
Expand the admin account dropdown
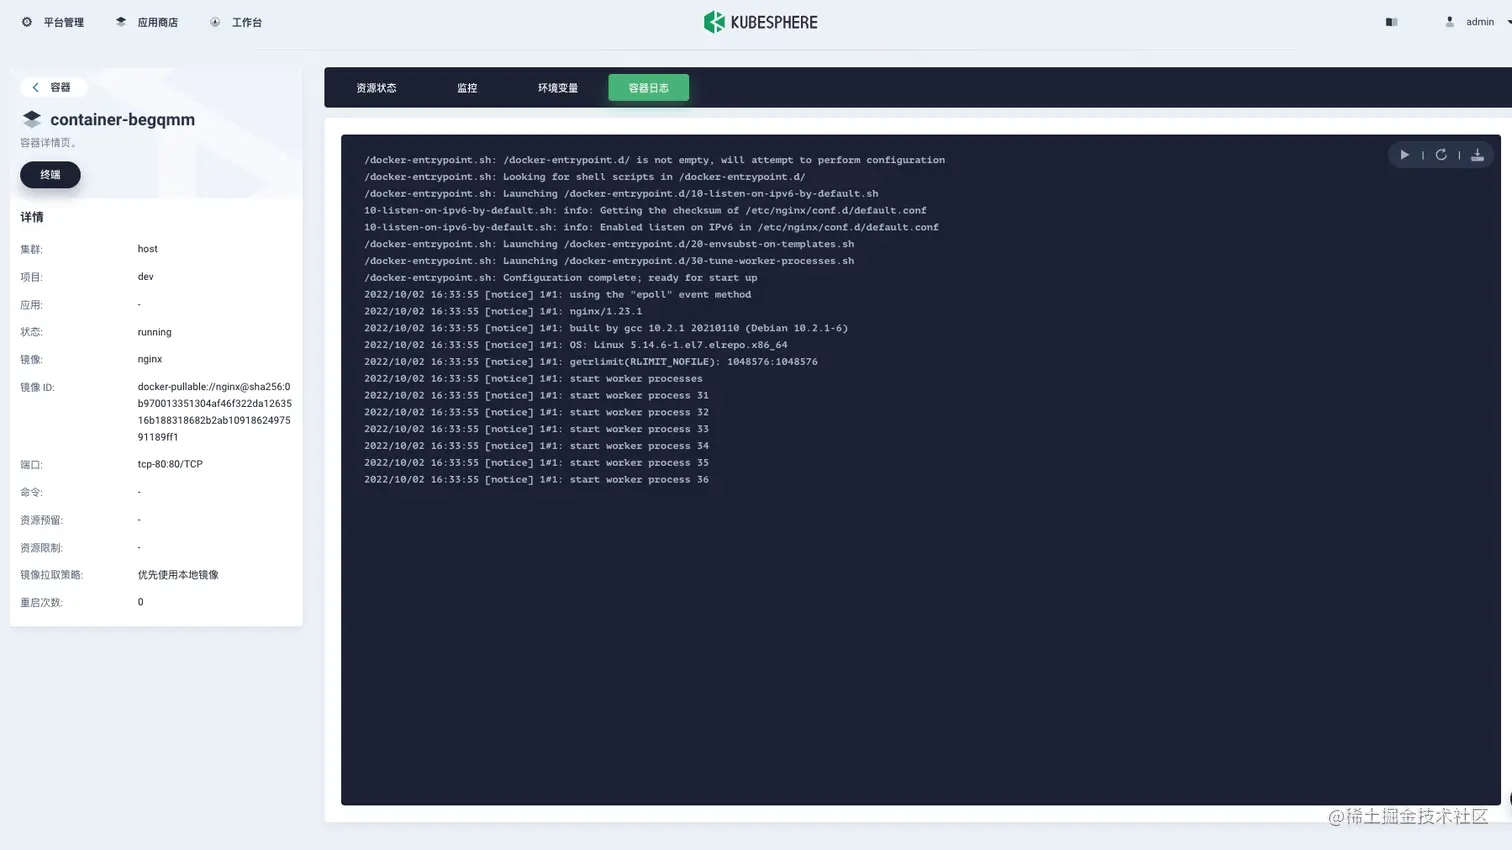pos(1508,22)
